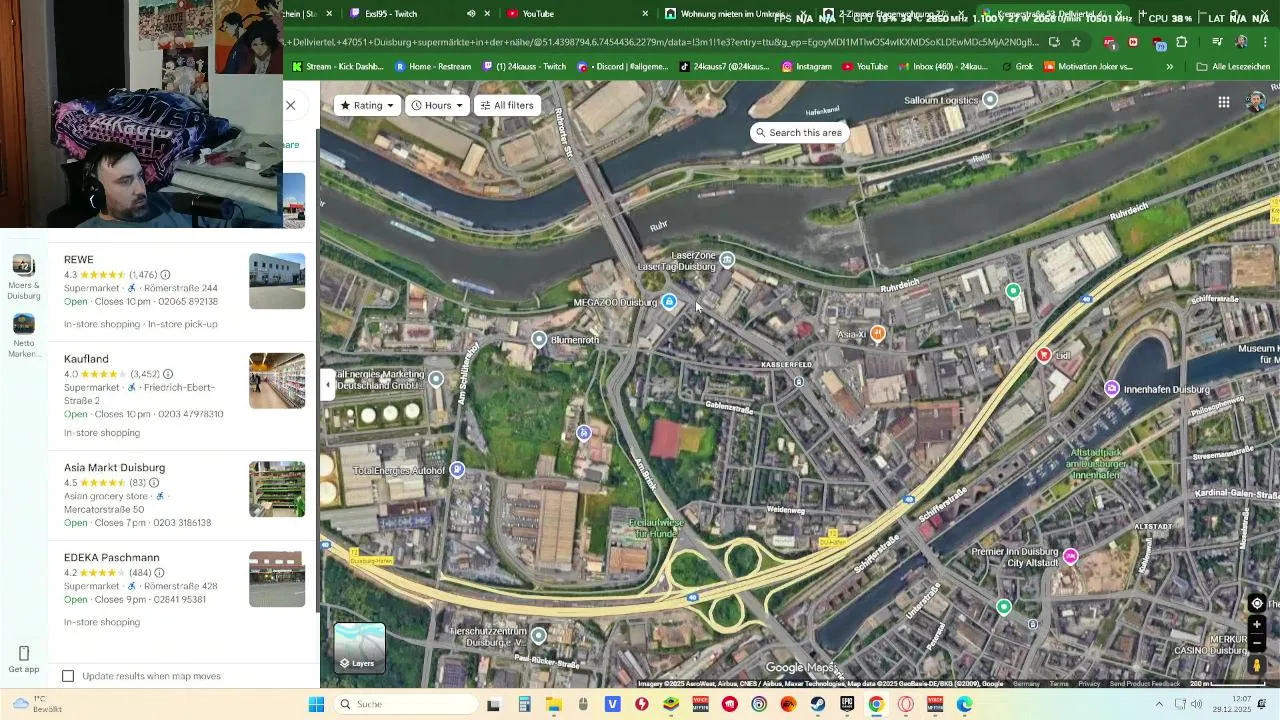This screenshot has width=1280, height=720.
Task: Open Steam from the taskbar
Action: [x=817, y=704]
